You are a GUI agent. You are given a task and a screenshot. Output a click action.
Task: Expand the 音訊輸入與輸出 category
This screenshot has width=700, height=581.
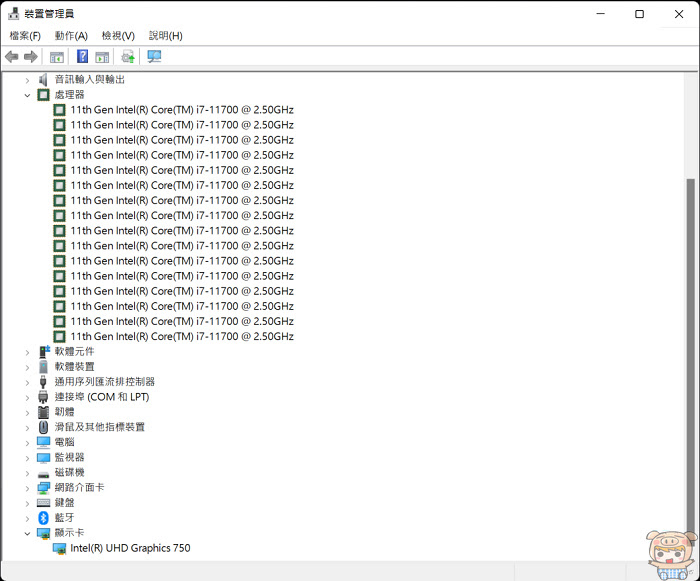tap(27, 80)
